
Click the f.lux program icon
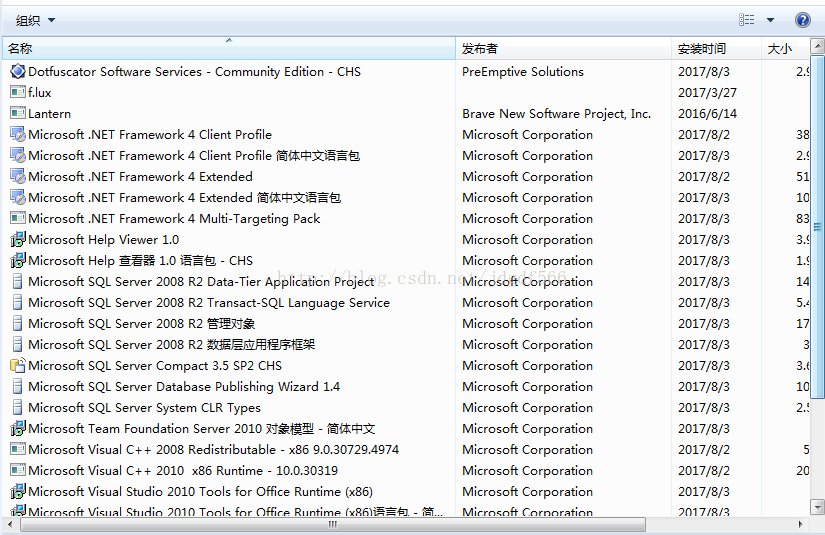[18, 92]
